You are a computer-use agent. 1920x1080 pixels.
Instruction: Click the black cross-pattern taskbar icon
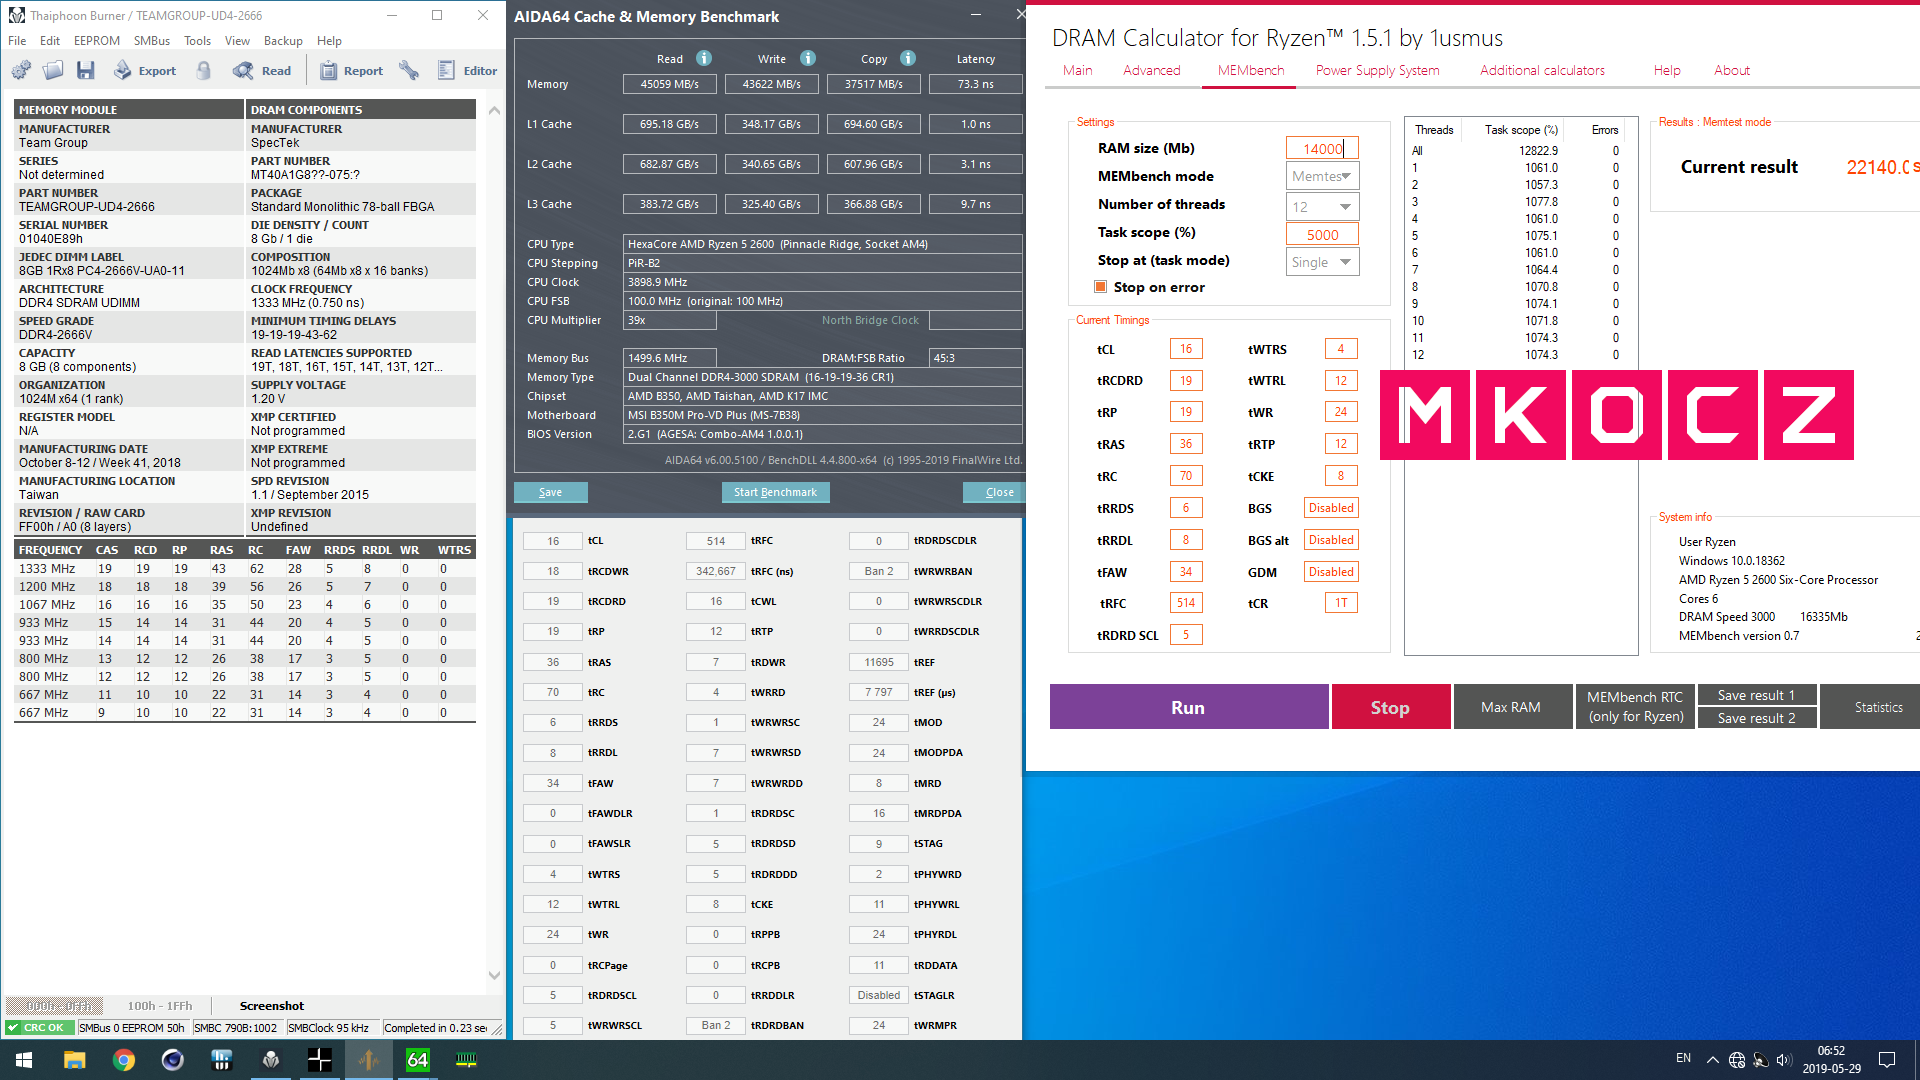point(320,1060)
